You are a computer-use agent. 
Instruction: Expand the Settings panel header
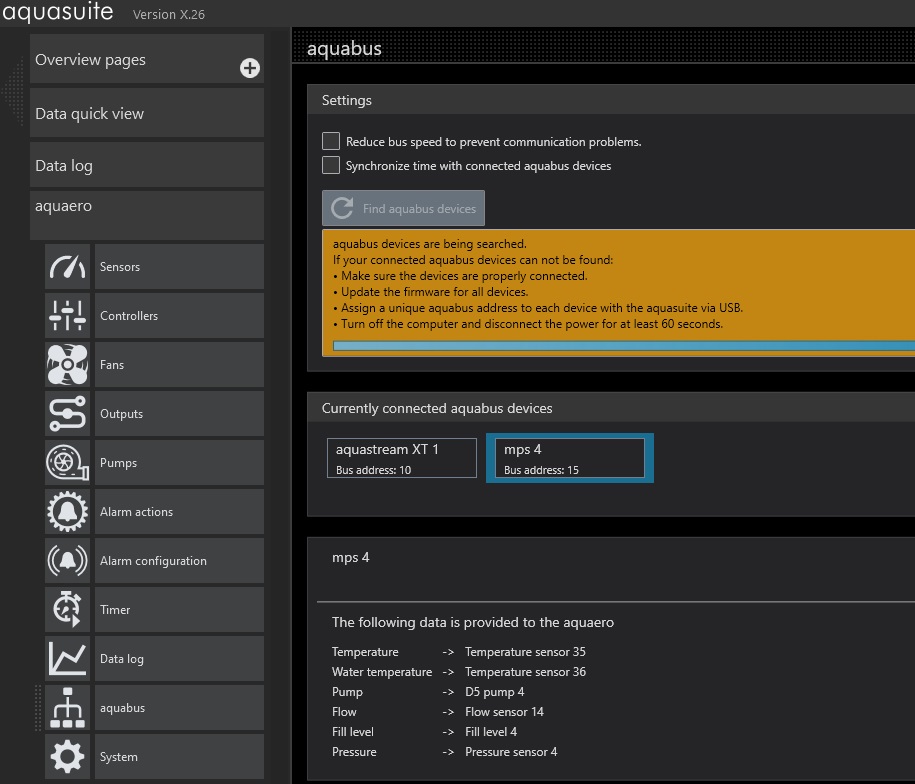[x=610, y=100]
